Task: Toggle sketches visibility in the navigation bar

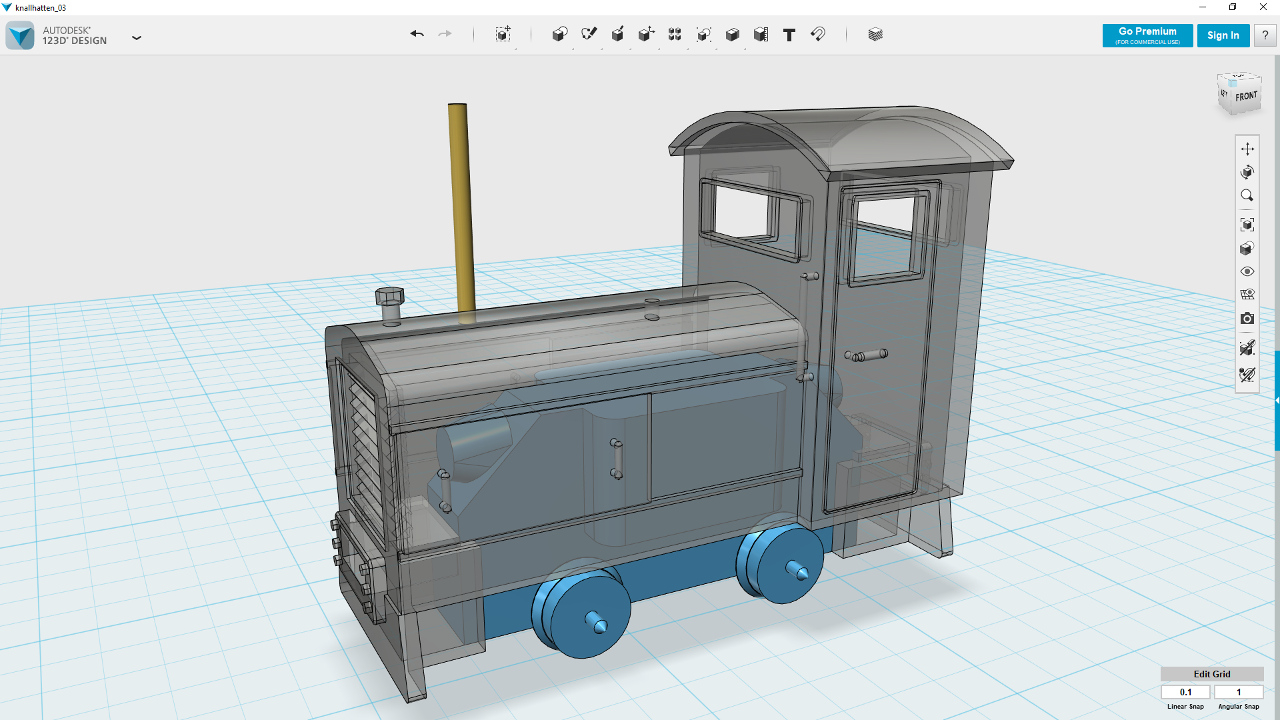Action: [1247, 375]
